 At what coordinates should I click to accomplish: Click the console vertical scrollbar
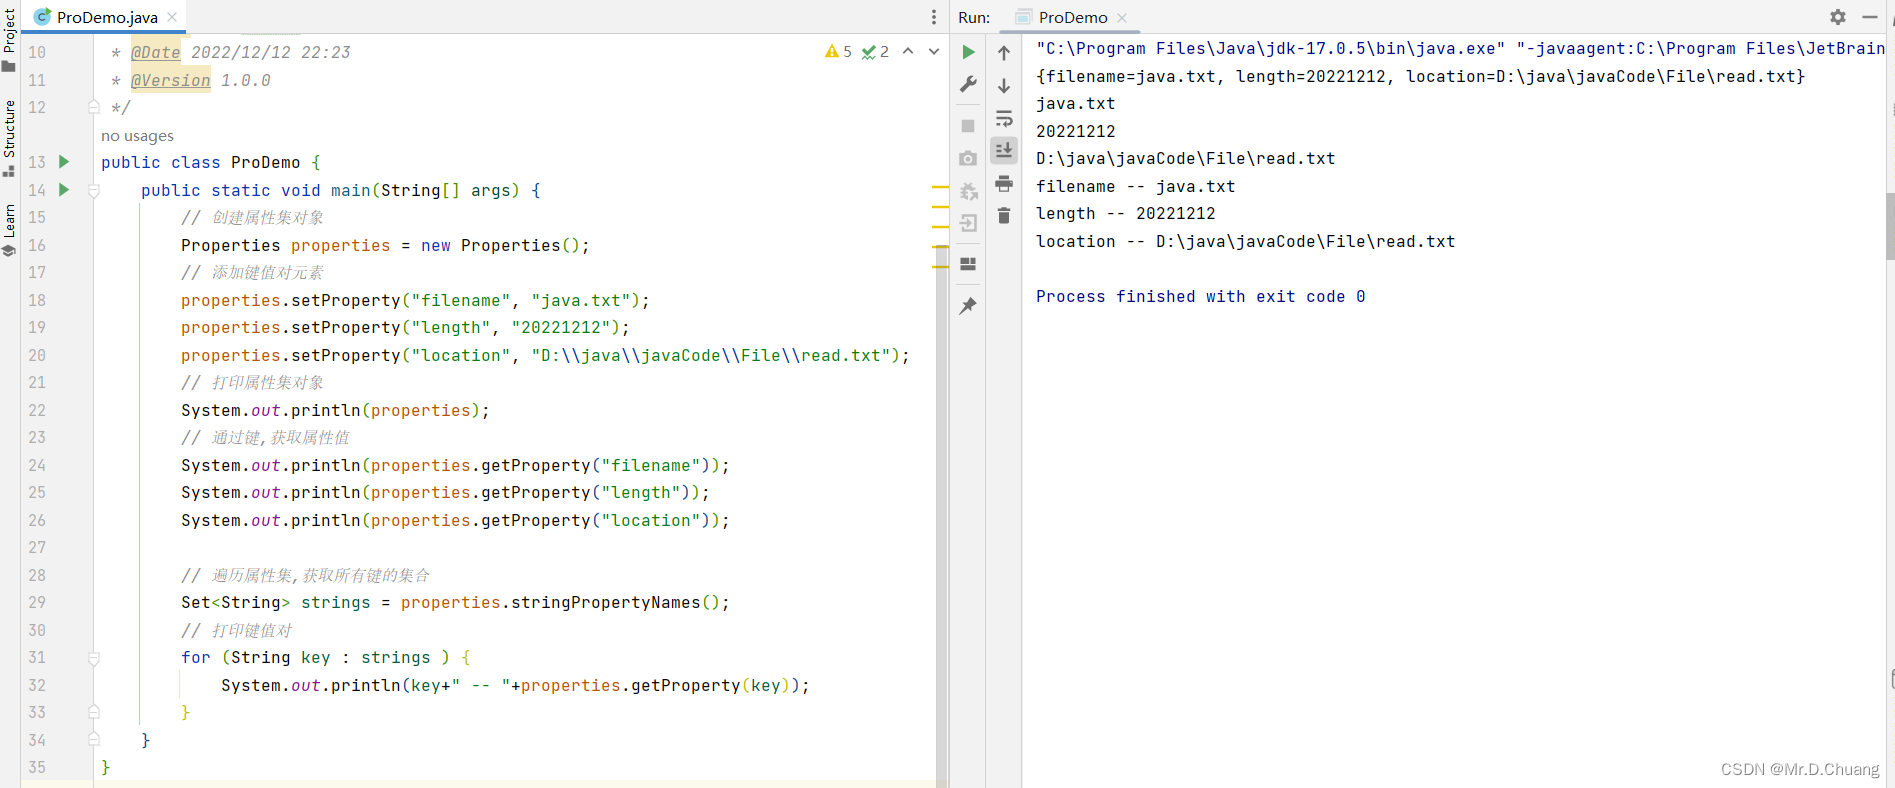[1890, 225]
